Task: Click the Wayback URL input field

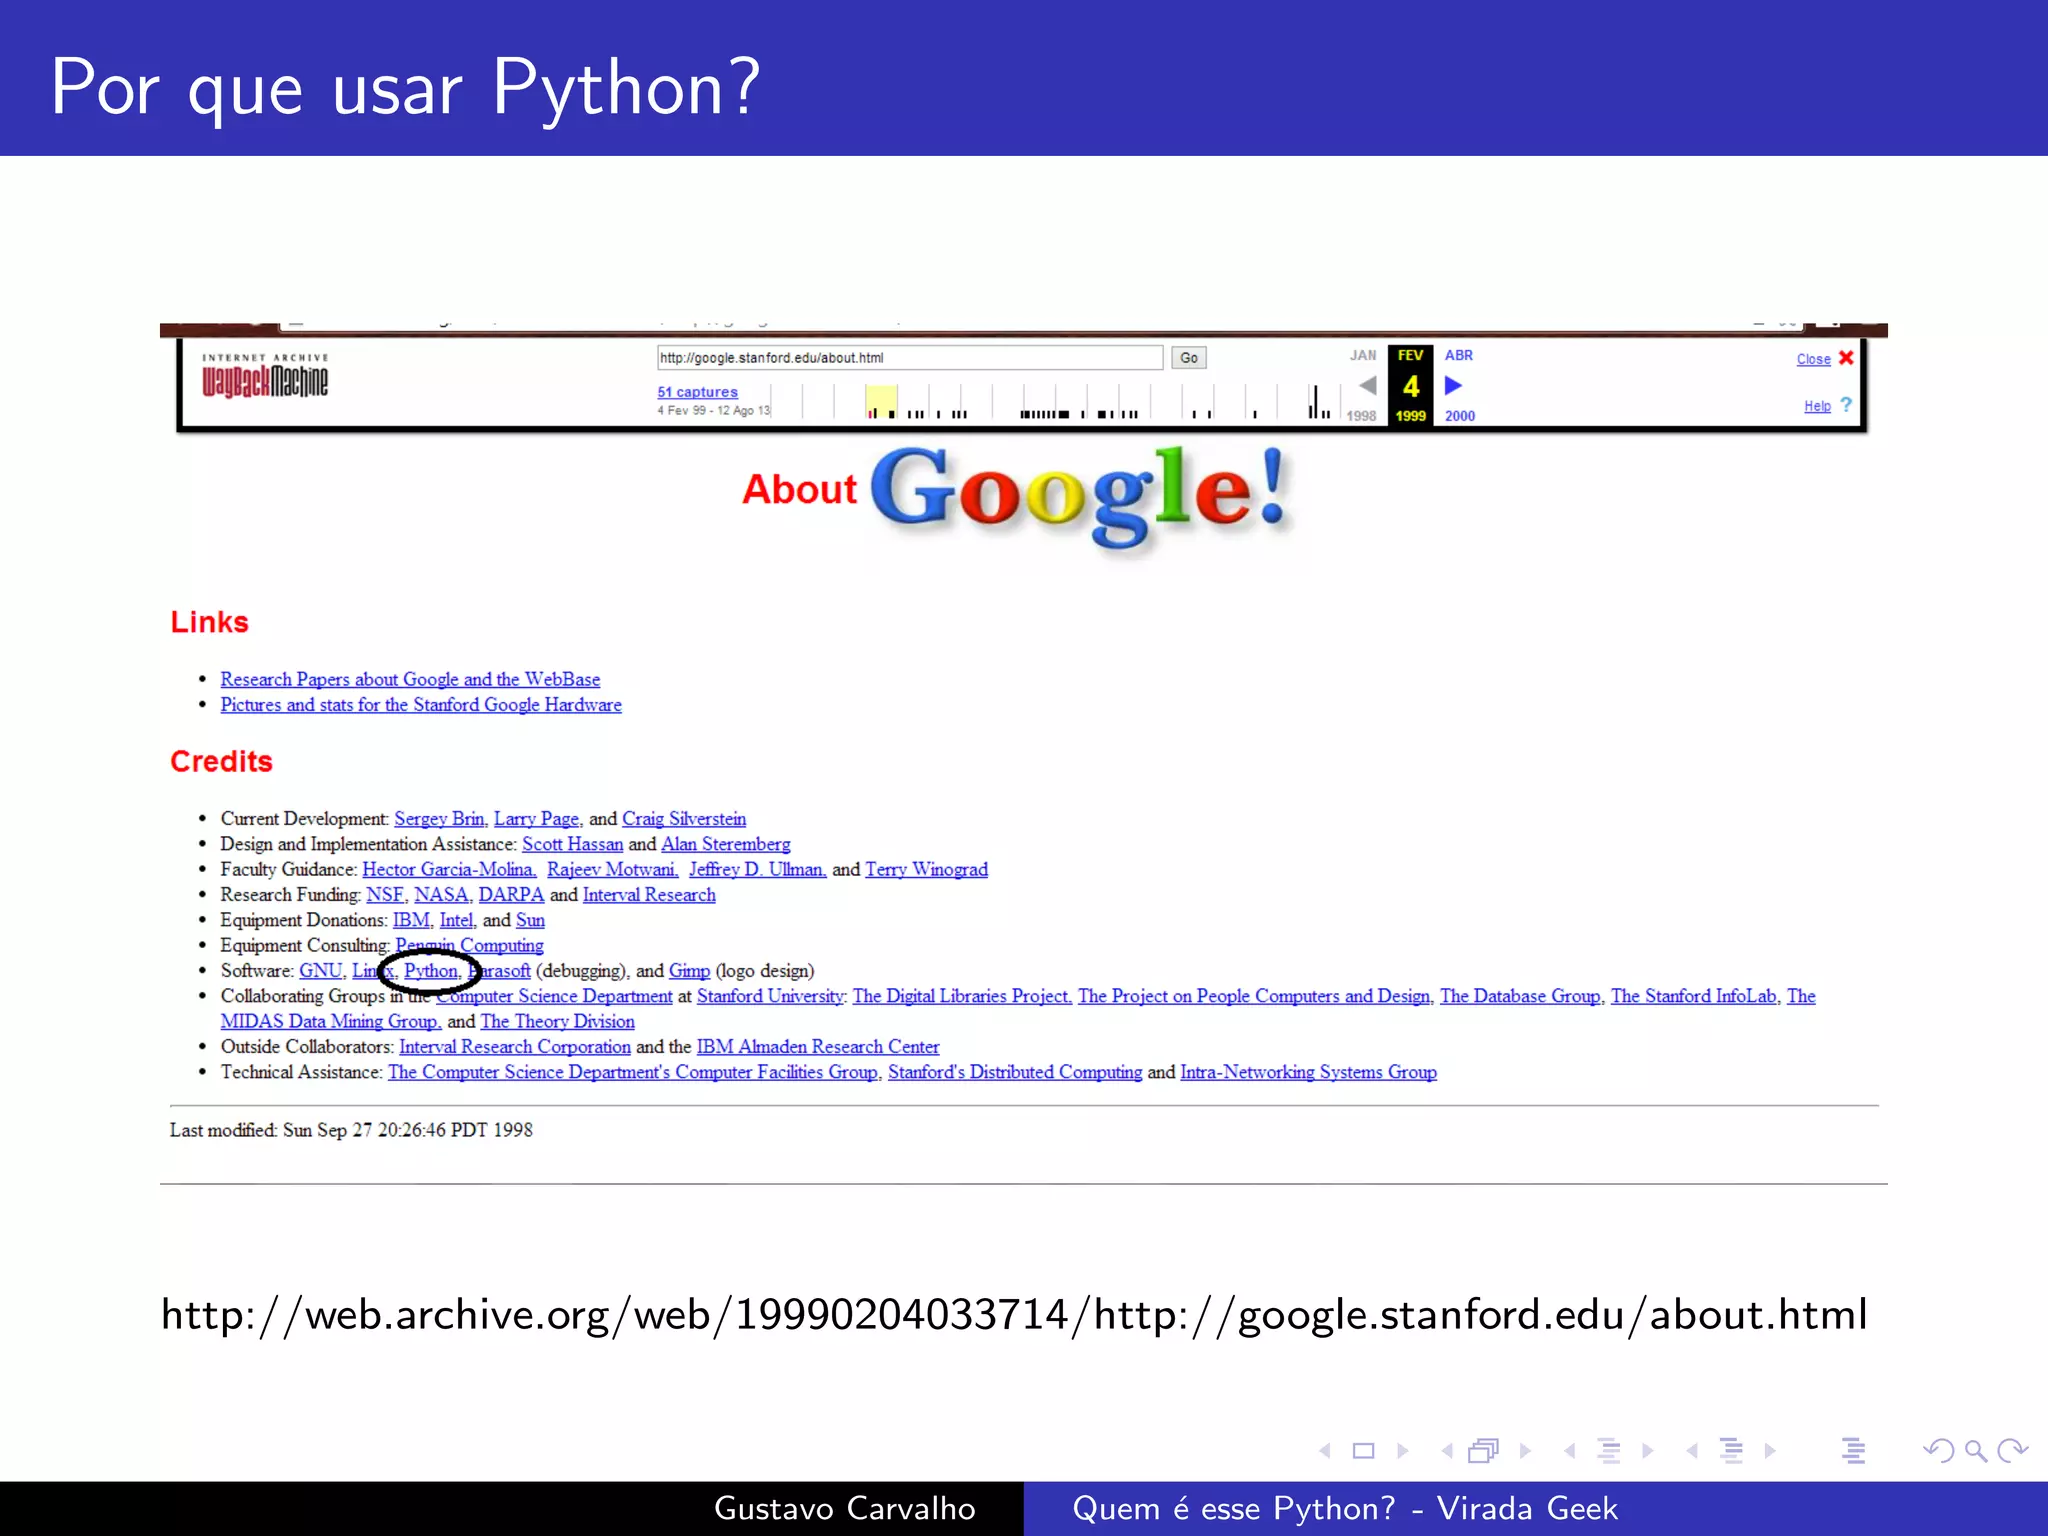Action: (910, 358)
